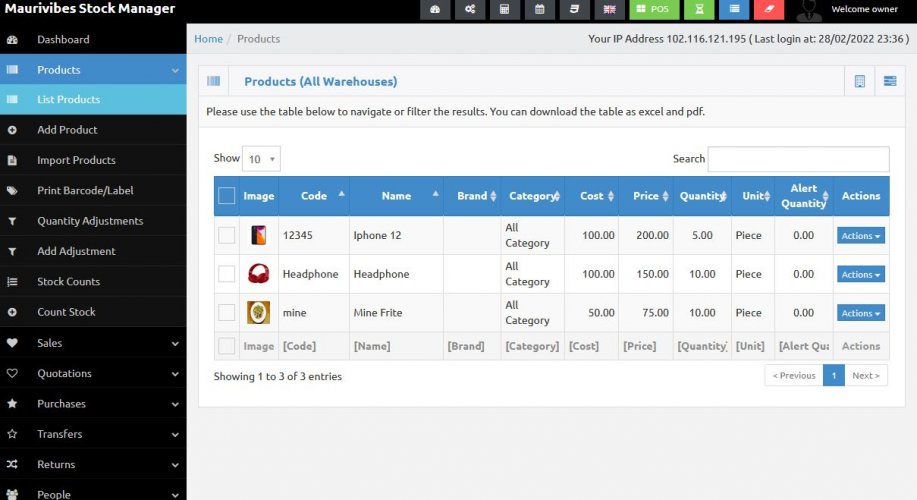This screenshot has width=917, height=500.
Task: Click the green hourglass icon
Action: (x=699, y=9)
